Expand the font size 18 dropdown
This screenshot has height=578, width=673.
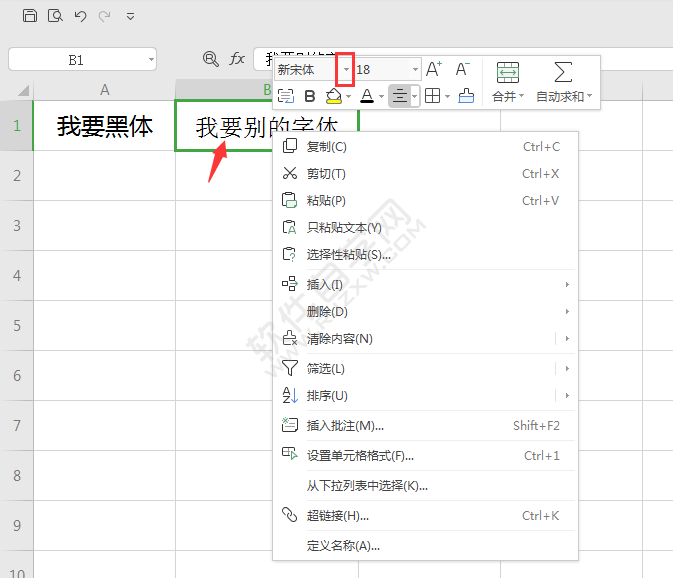[415, 70]
